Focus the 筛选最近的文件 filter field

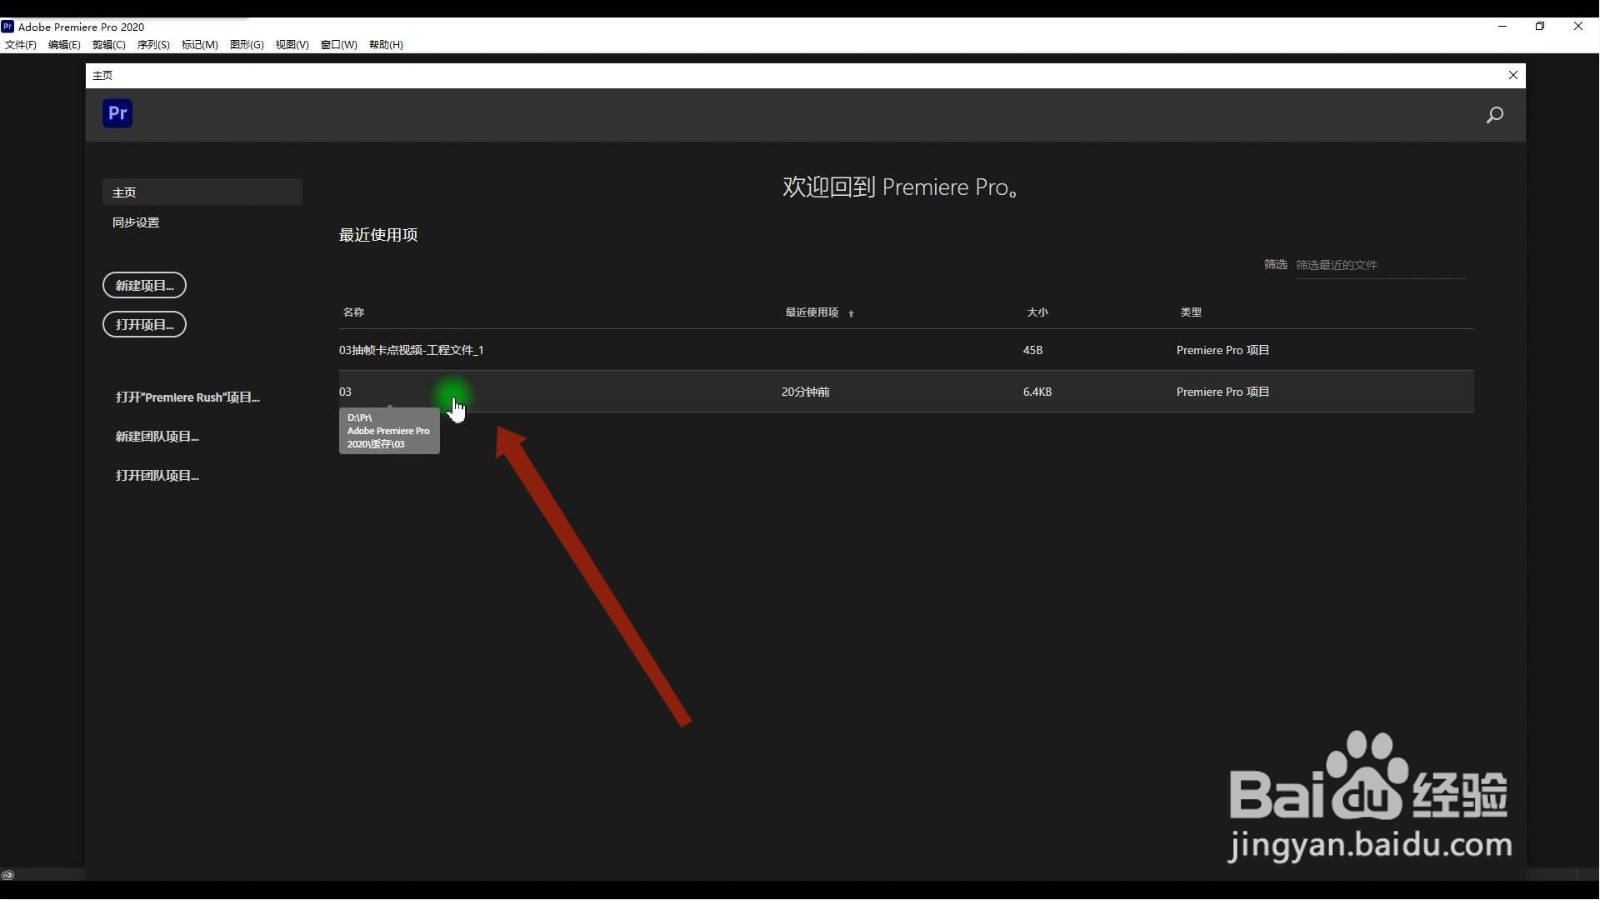(x=1380, y=265)
